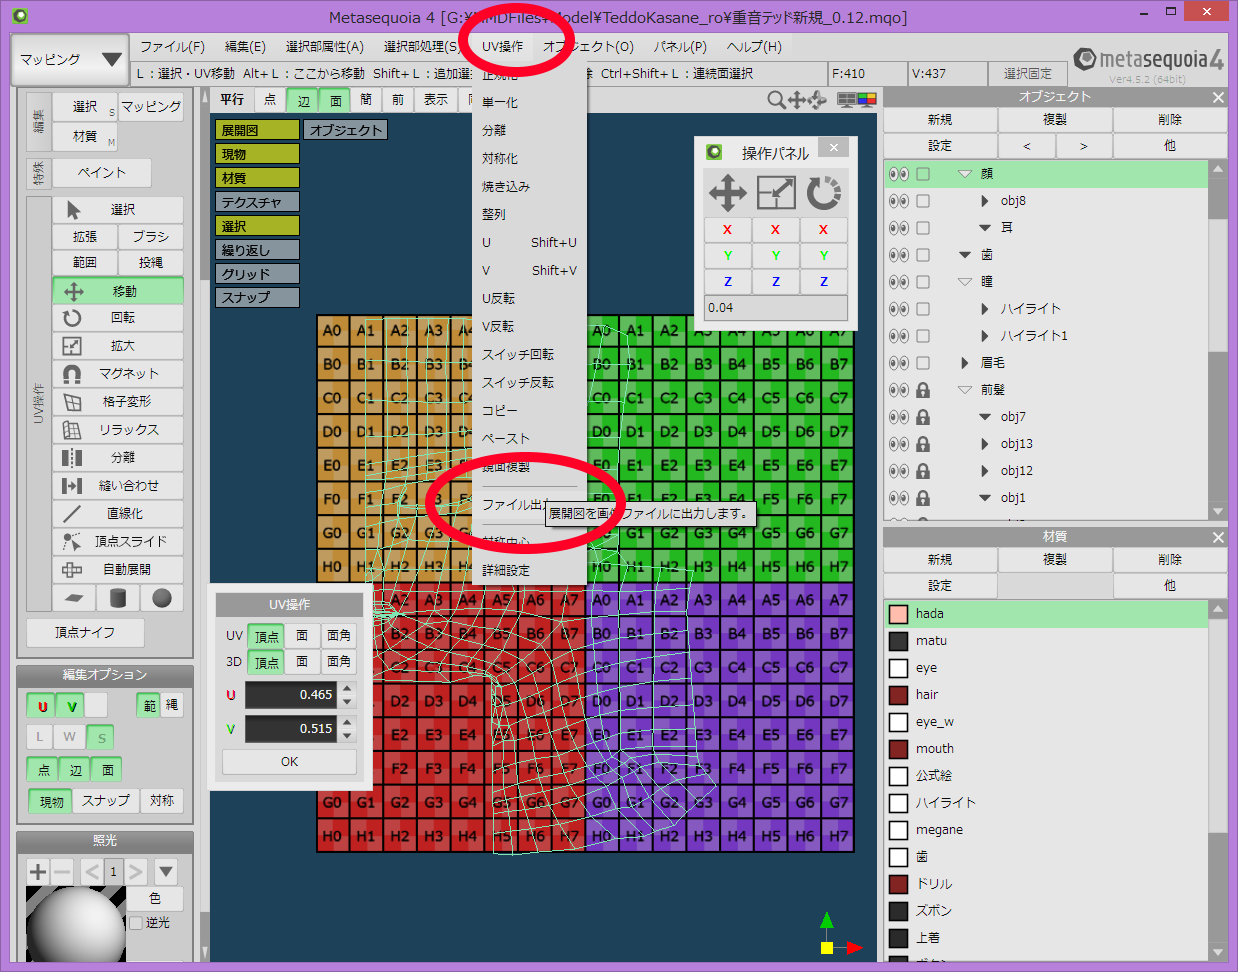Click the scale icon in 操作パネル
The width and height of the screenshot is (1238, 972).
point(776,192)
